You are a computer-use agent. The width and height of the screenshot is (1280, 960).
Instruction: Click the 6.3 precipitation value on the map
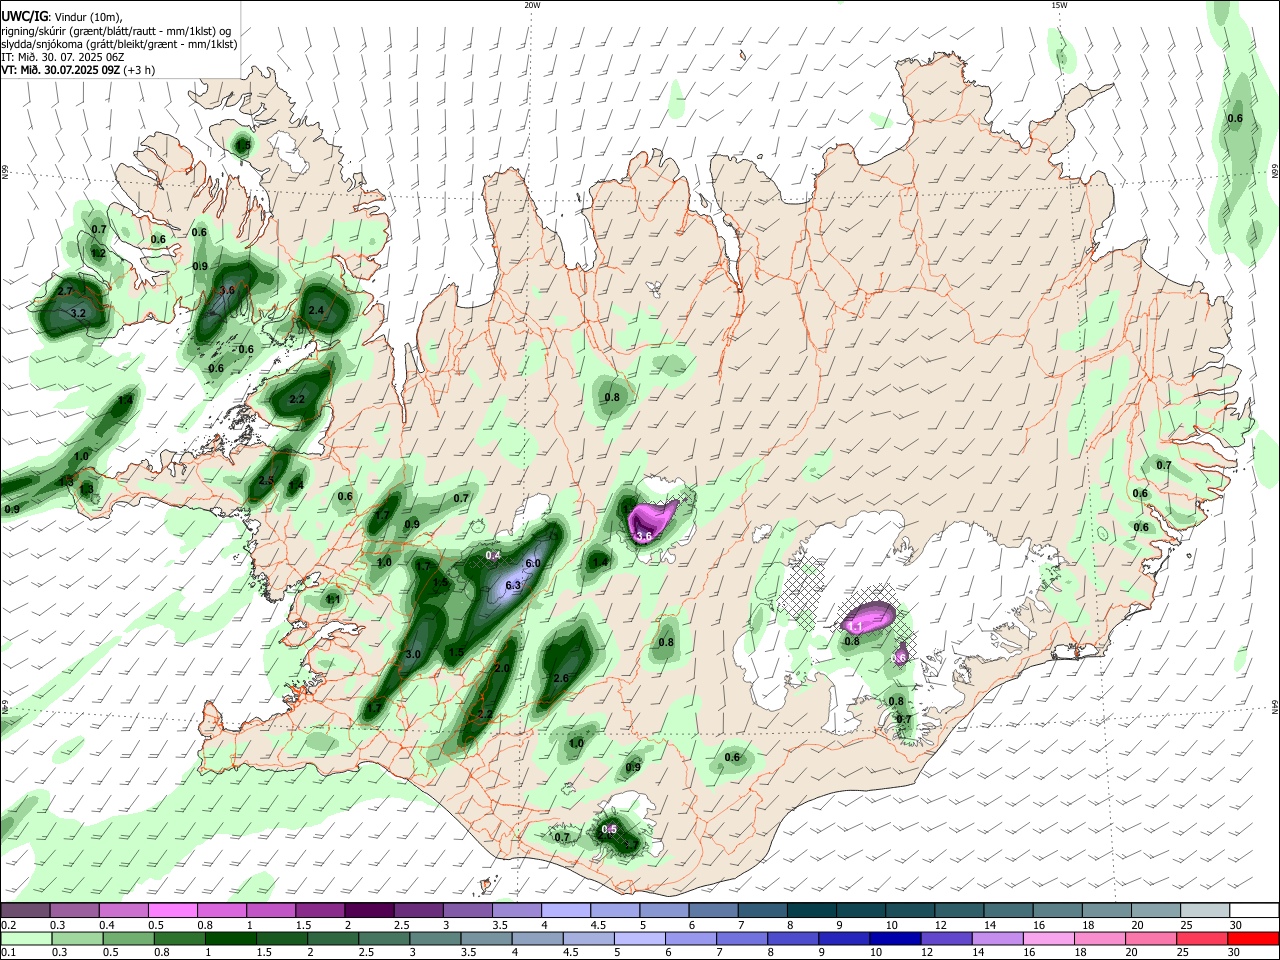click(x=514, y=585)
